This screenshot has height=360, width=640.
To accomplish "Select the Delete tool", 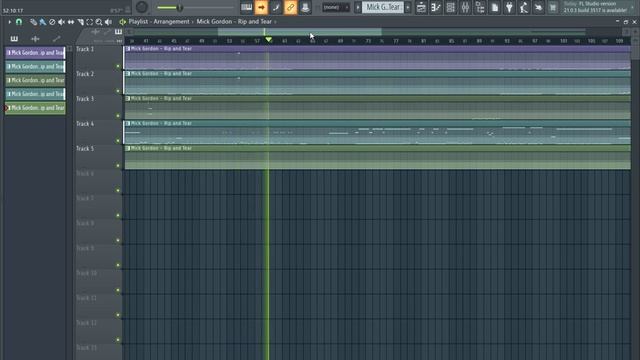I will coord(52,22).
